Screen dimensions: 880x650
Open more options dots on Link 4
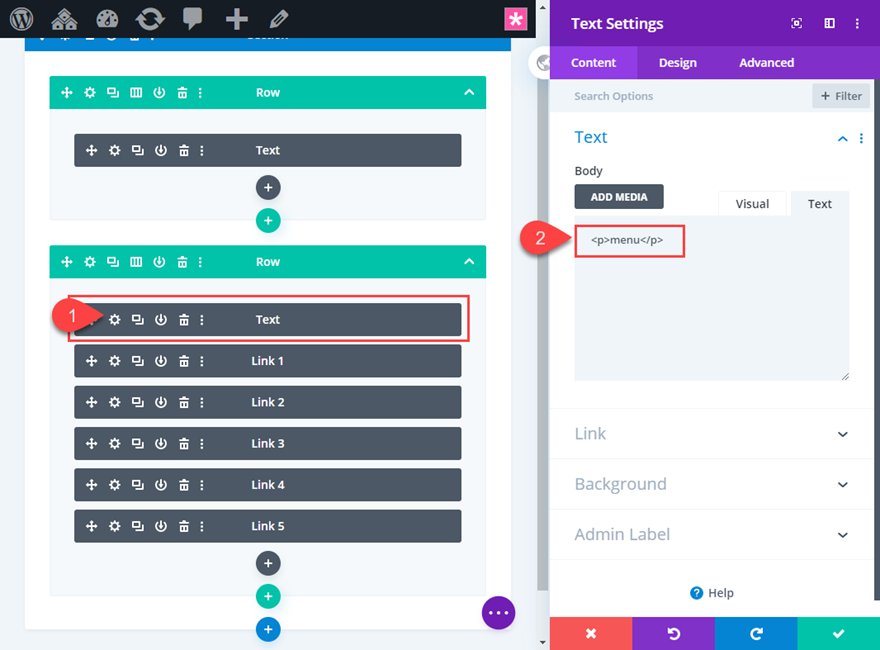pyautogui.click(x=202, y=485)
